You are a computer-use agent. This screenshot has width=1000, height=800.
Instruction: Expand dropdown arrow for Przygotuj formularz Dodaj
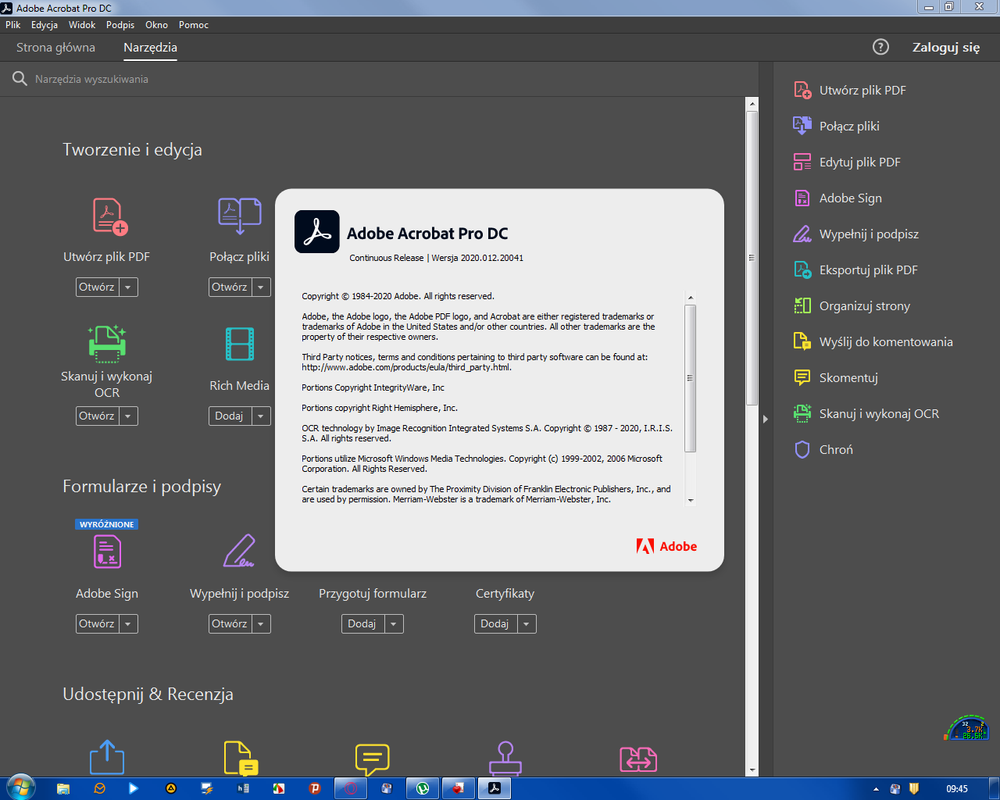[x=393, y=624]
